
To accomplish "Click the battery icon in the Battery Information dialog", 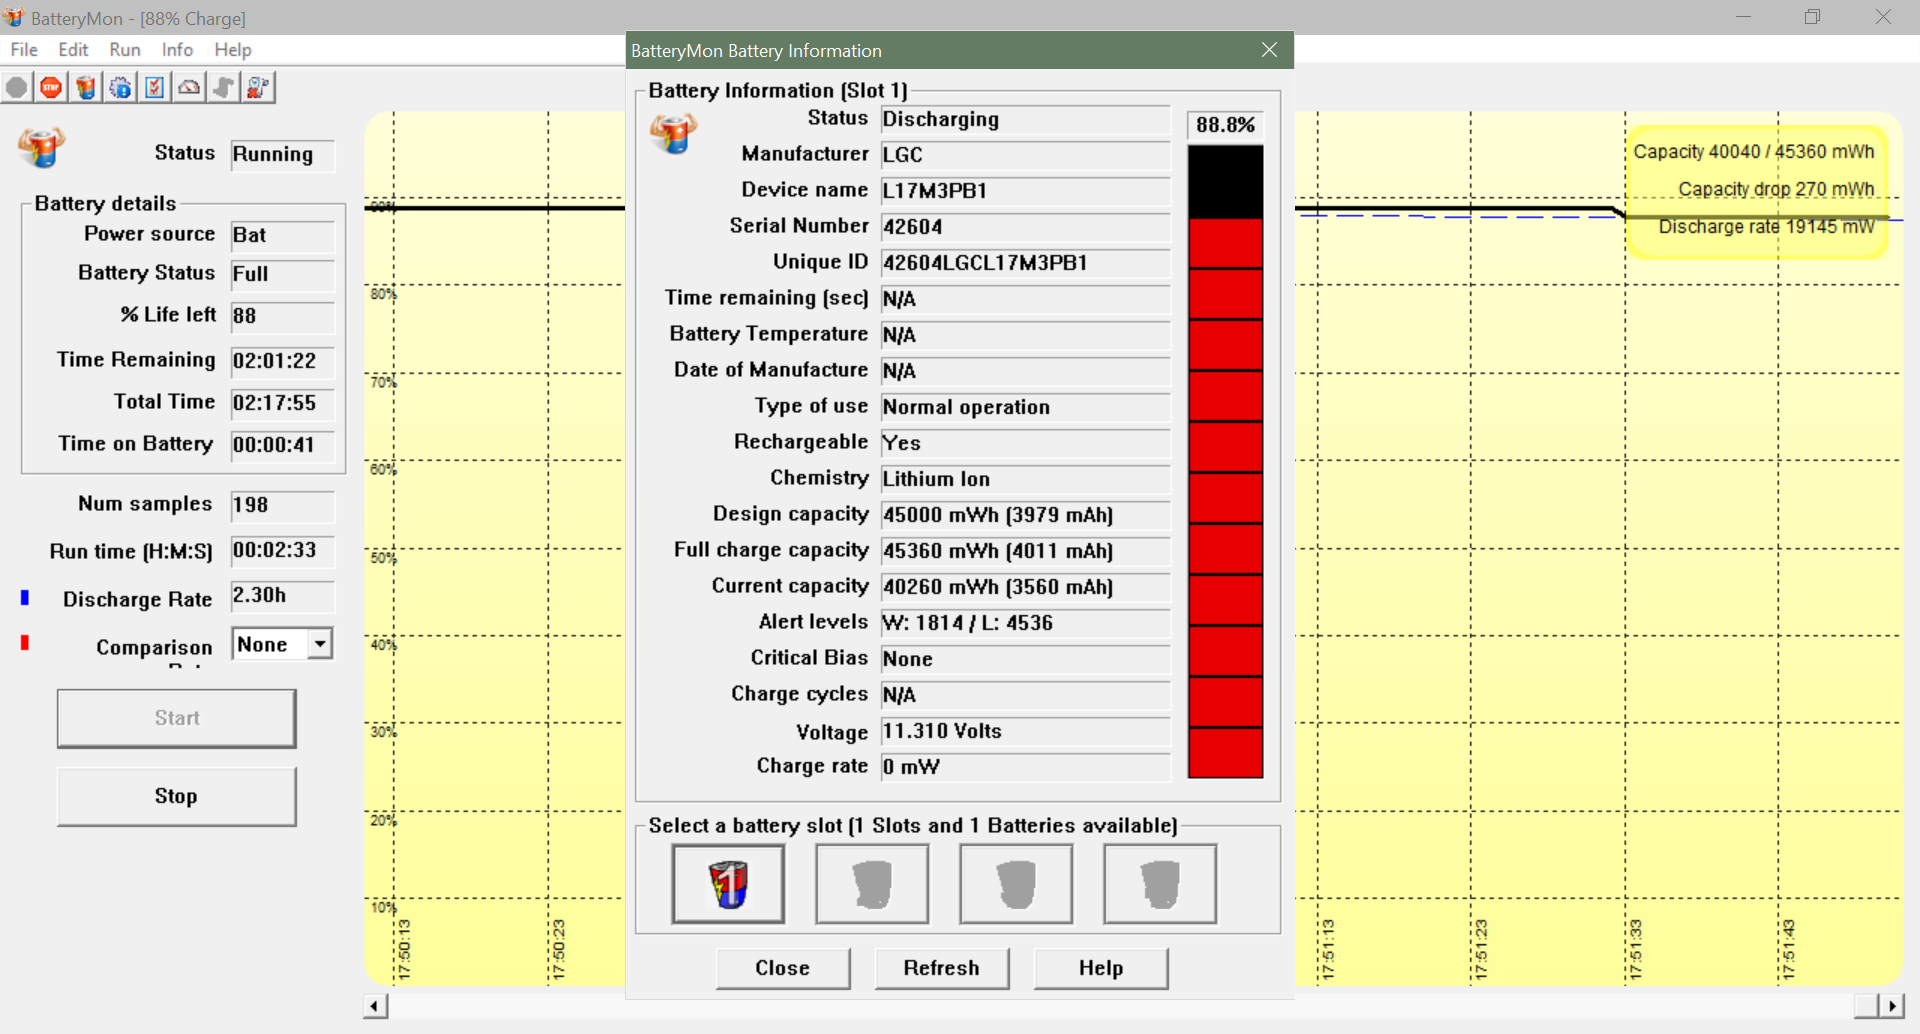I will click(673, 131).
